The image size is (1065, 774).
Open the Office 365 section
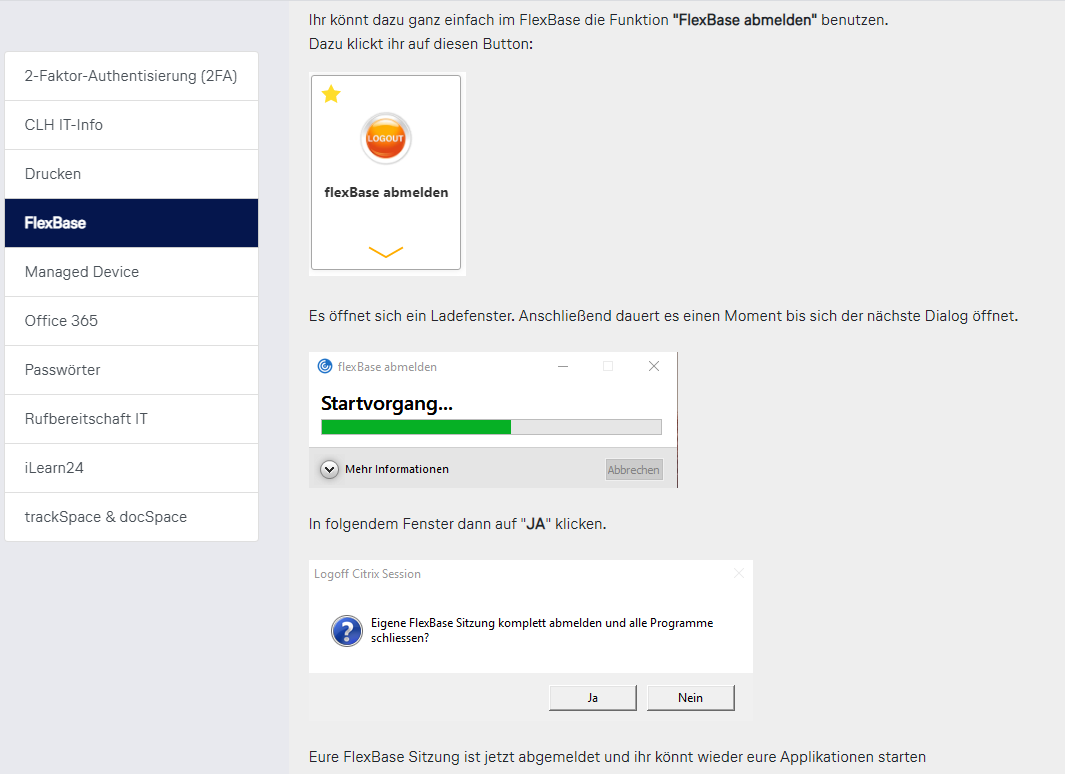click(131, 321)
